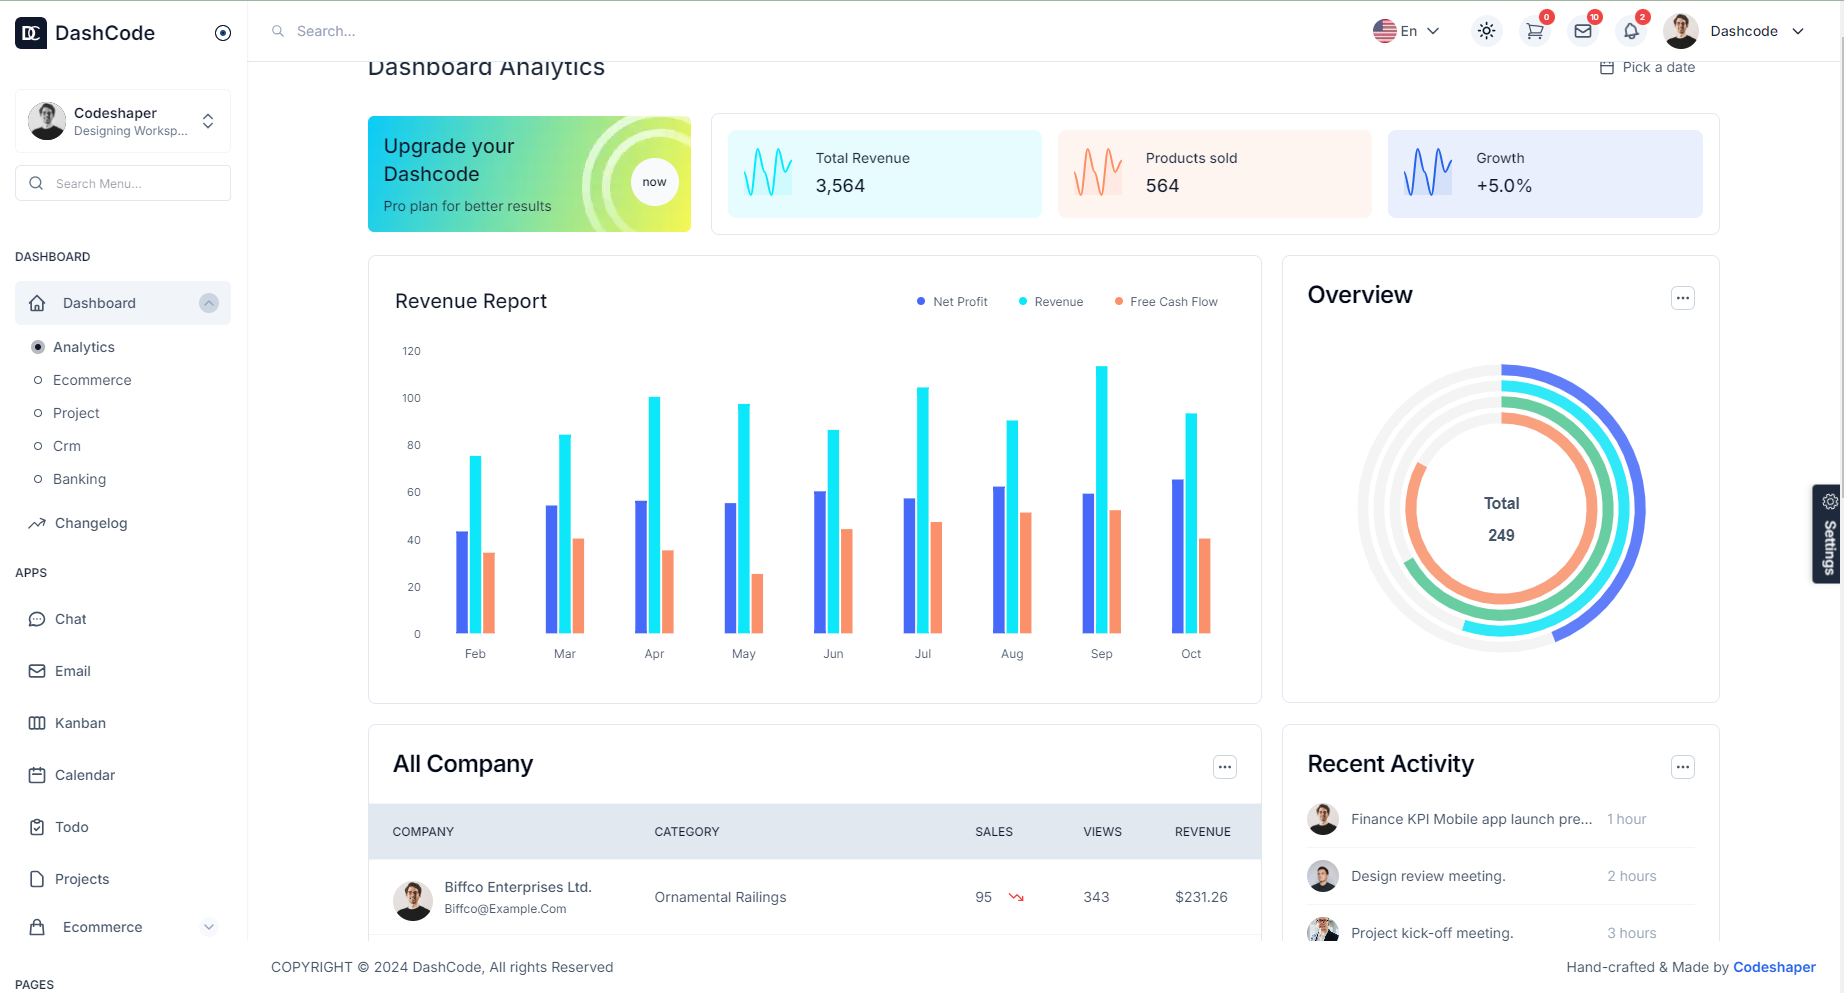
Task: Click the Projects file icon
Action: (x=37, y=879)
